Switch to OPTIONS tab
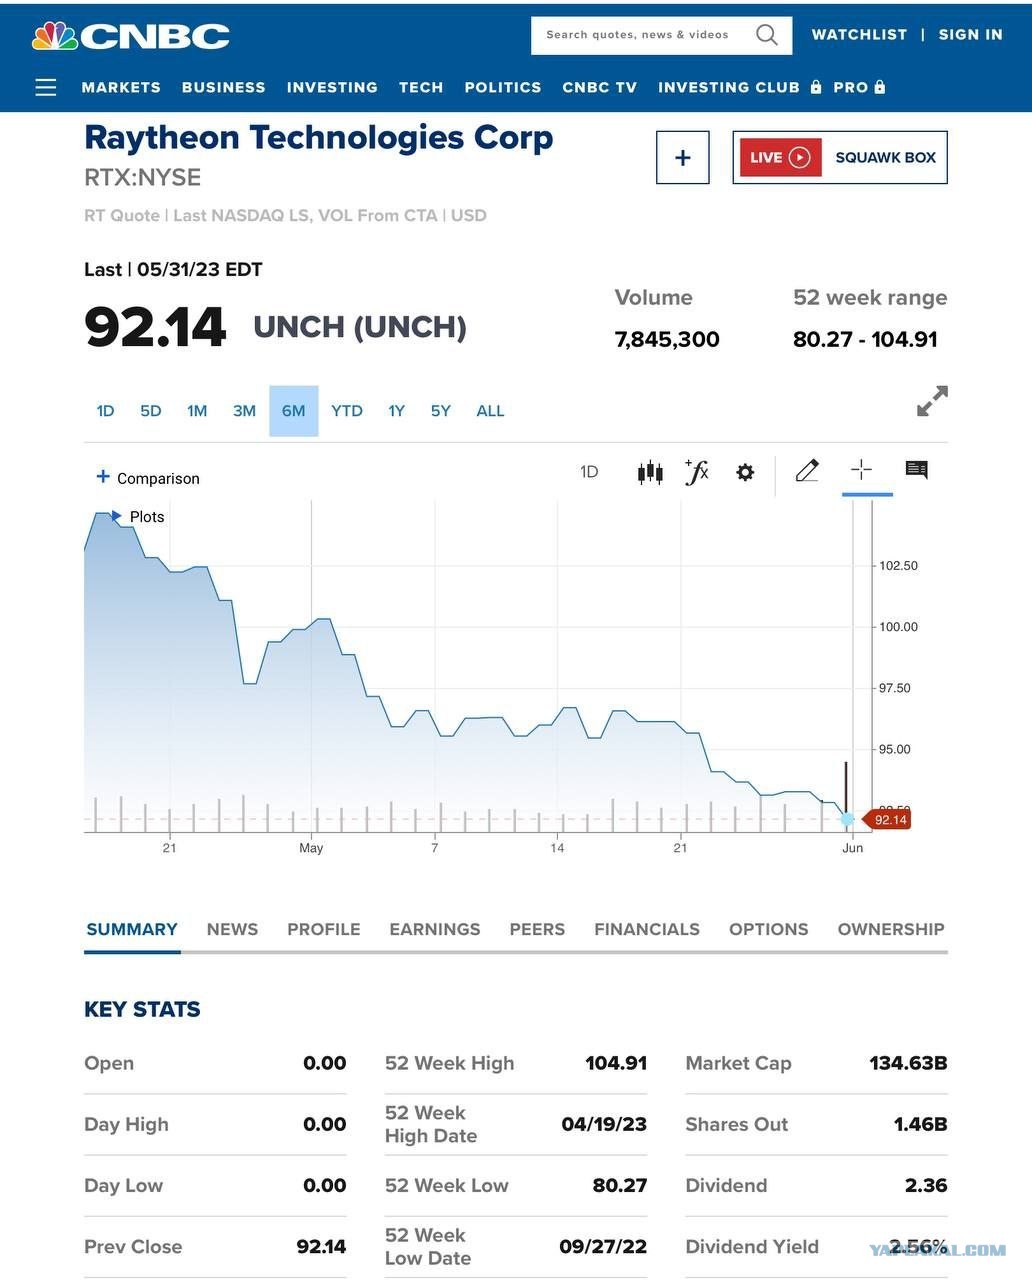The image size is (1032, 1280). coord(769,929)
